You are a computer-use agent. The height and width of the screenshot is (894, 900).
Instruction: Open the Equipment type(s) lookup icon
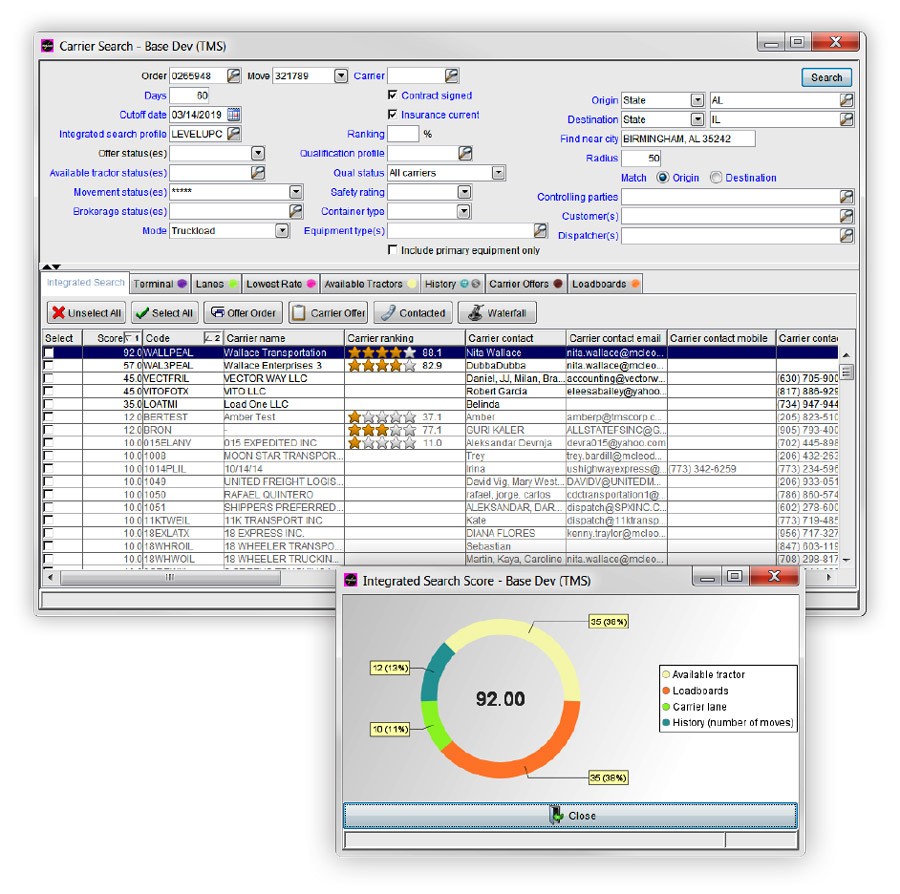(541, 231)
